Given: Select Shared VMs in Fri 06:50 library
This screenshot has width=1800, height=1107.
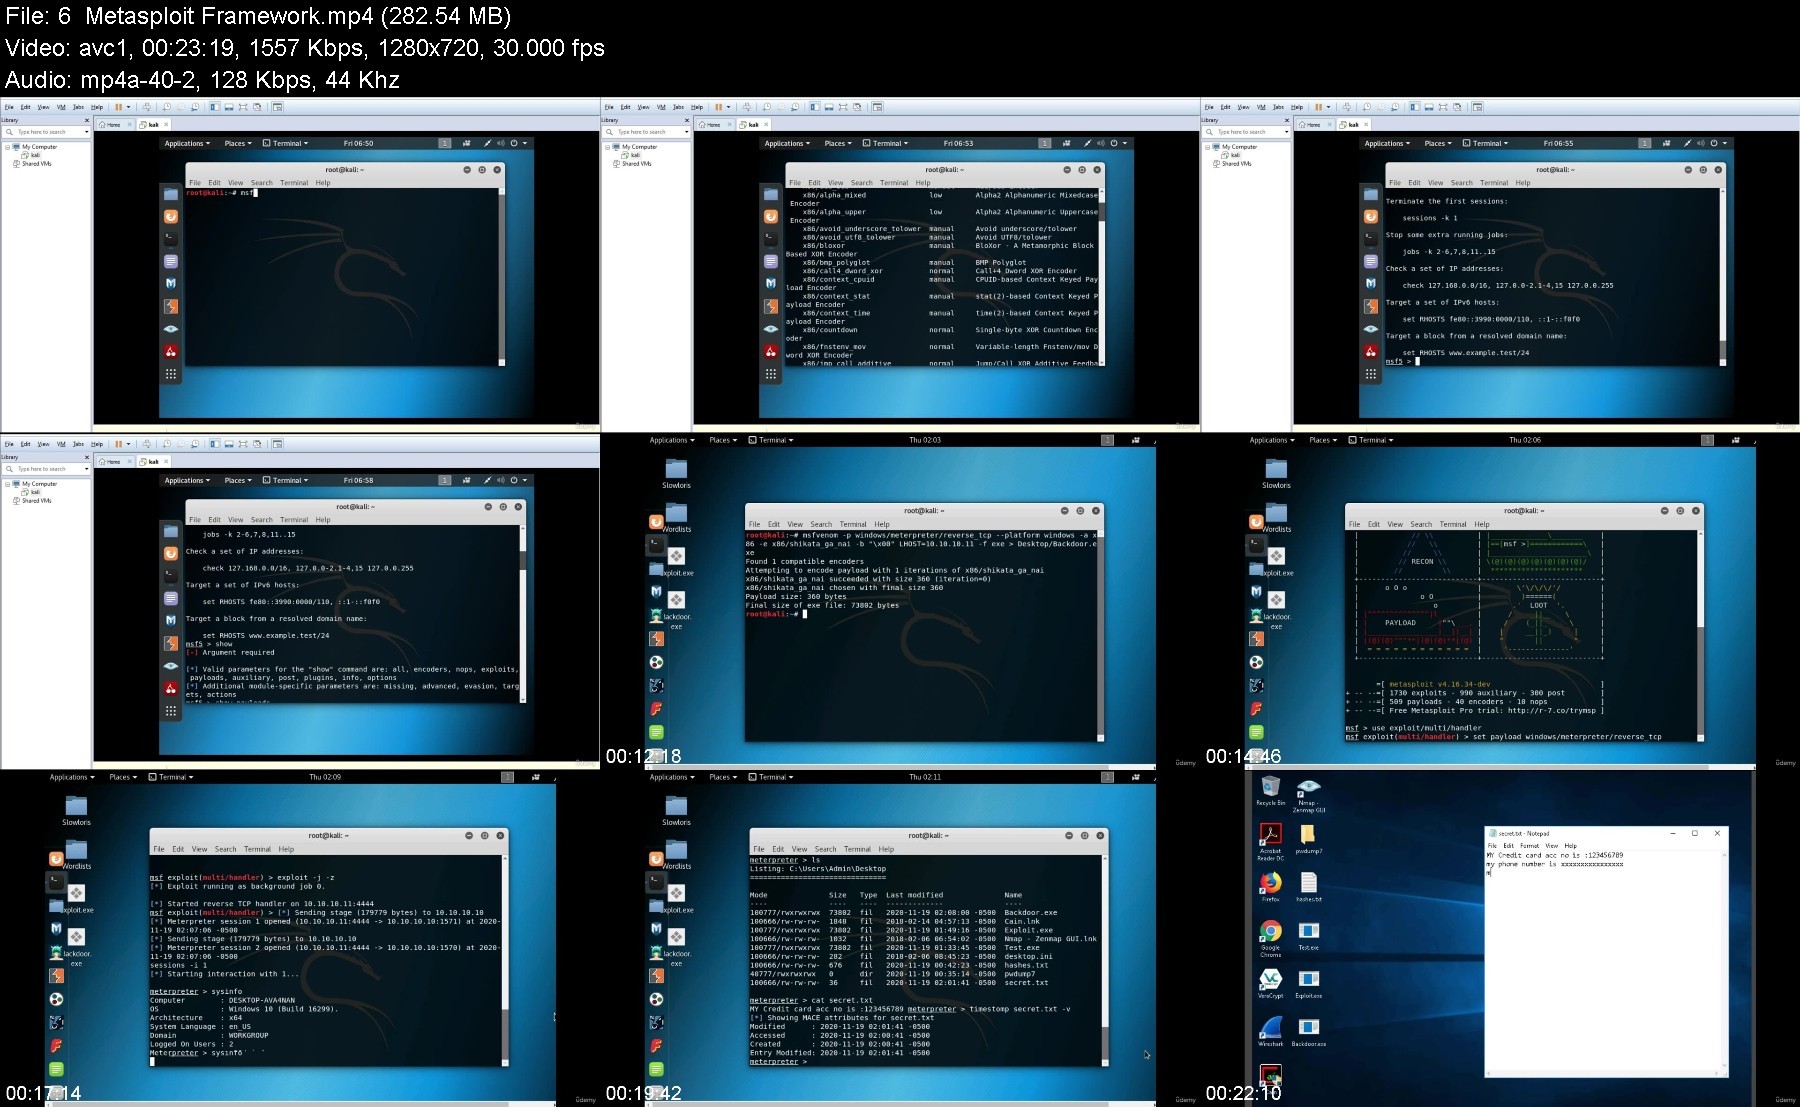Looking at the screenshot, I should pos(33,163).
